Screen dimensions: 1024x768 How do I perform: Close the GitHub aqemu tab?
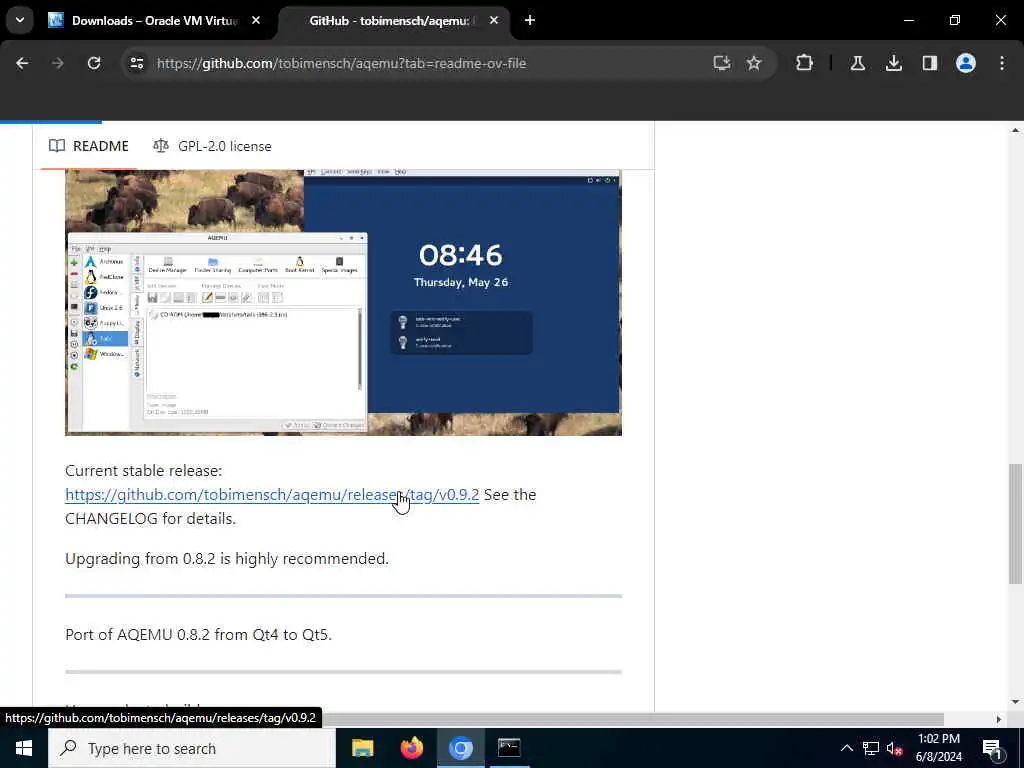coord(494,20)
